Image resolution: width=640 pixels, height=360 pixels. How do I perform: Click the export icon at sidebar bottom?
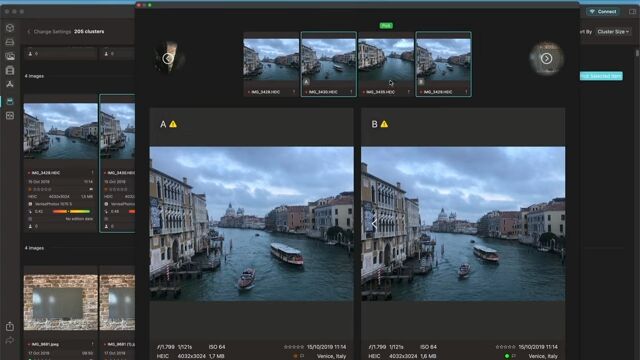[x=10, y=327]
